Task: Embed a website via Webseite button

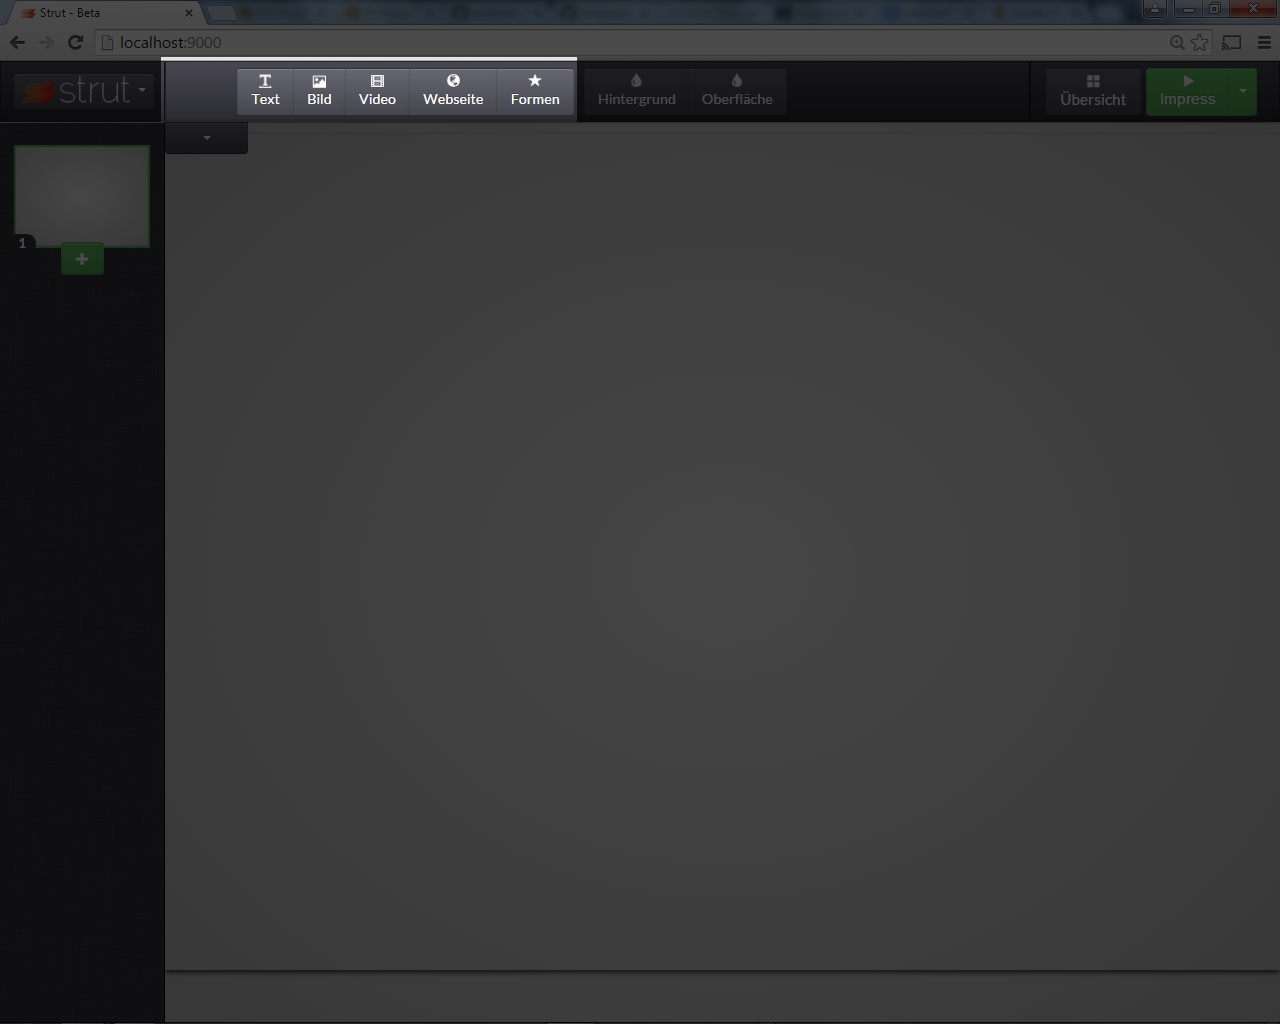Action: click(x=453, y=90)
